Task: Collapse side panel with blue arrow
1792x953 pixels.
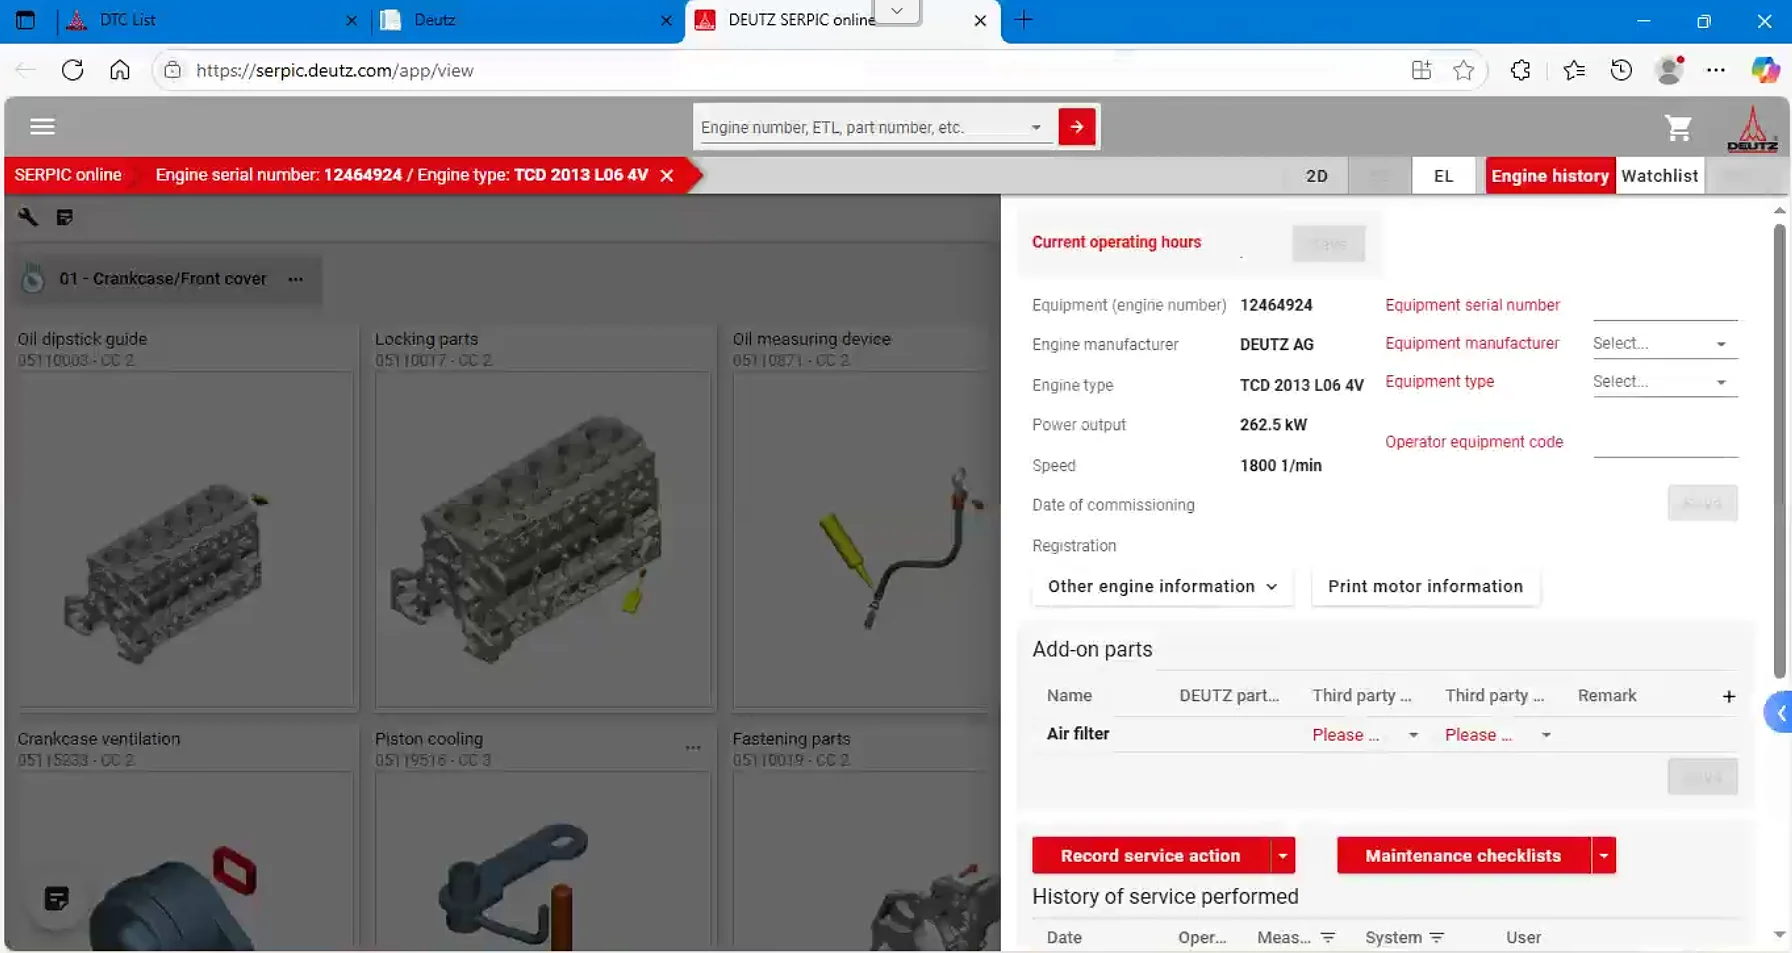Action: 1779,712
